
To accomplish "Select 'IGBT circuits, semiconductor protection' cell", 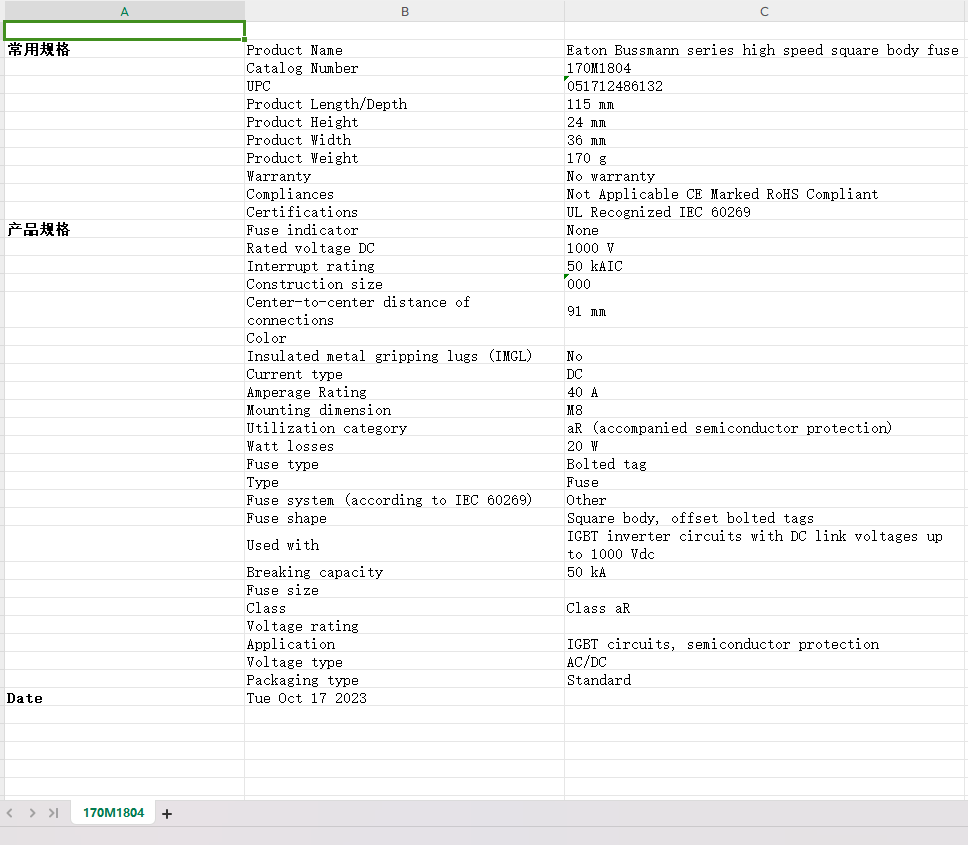I will 764,644.
